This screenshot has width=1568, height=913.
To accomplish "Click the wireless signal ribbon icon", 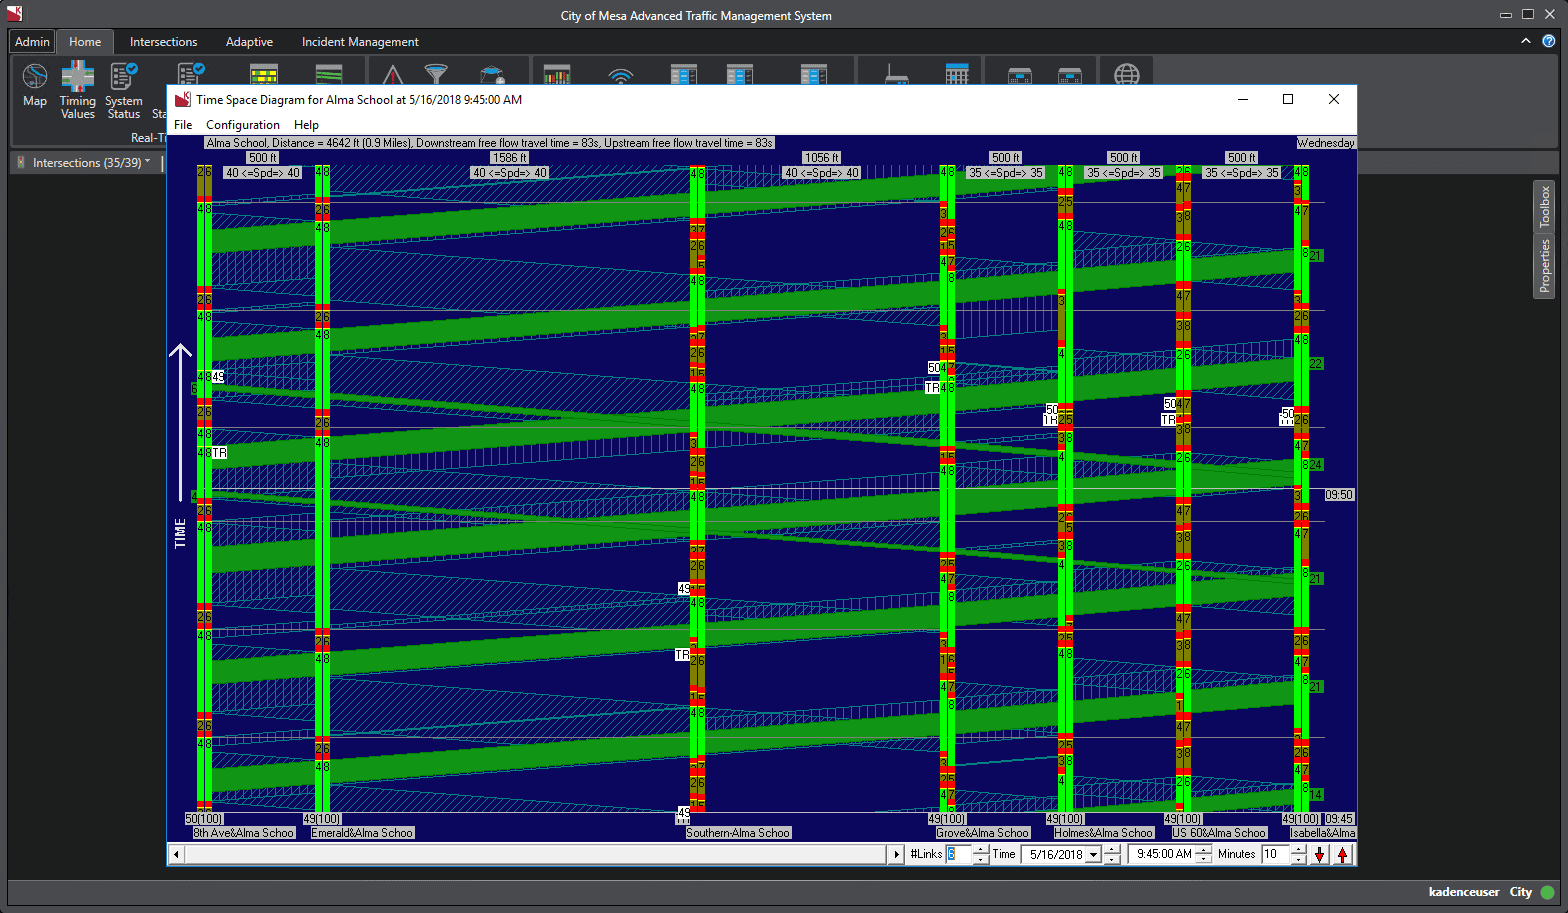I will click(621, 75).
